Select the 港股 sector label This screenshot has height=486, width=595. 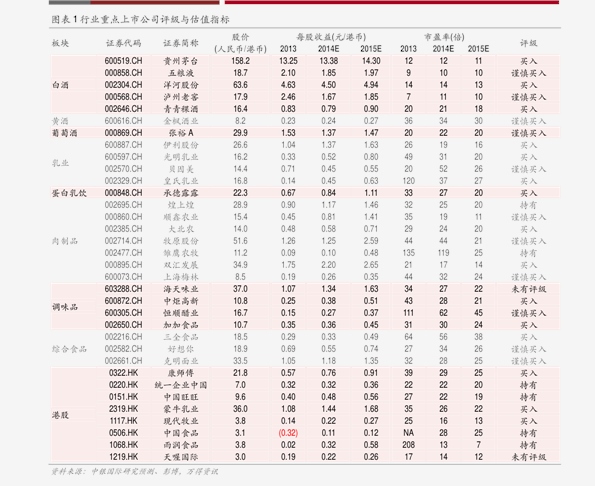click(x=60, y=415)
